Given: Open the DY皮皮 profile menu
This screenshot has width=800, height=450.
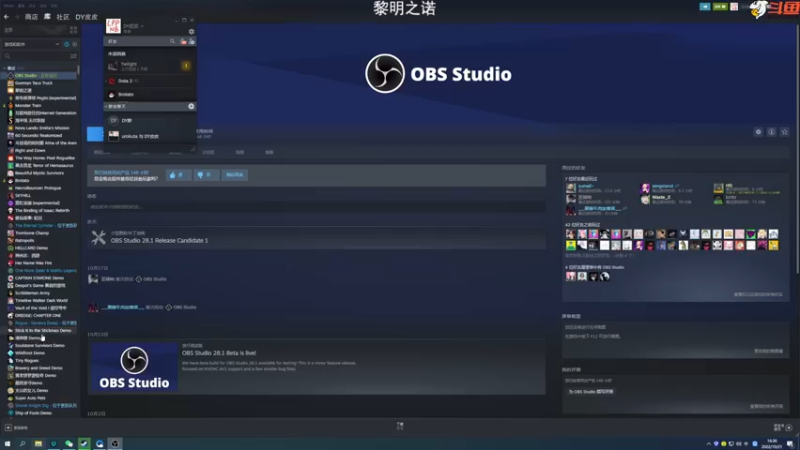Looking at the screenshot, I should click(86, 17).
